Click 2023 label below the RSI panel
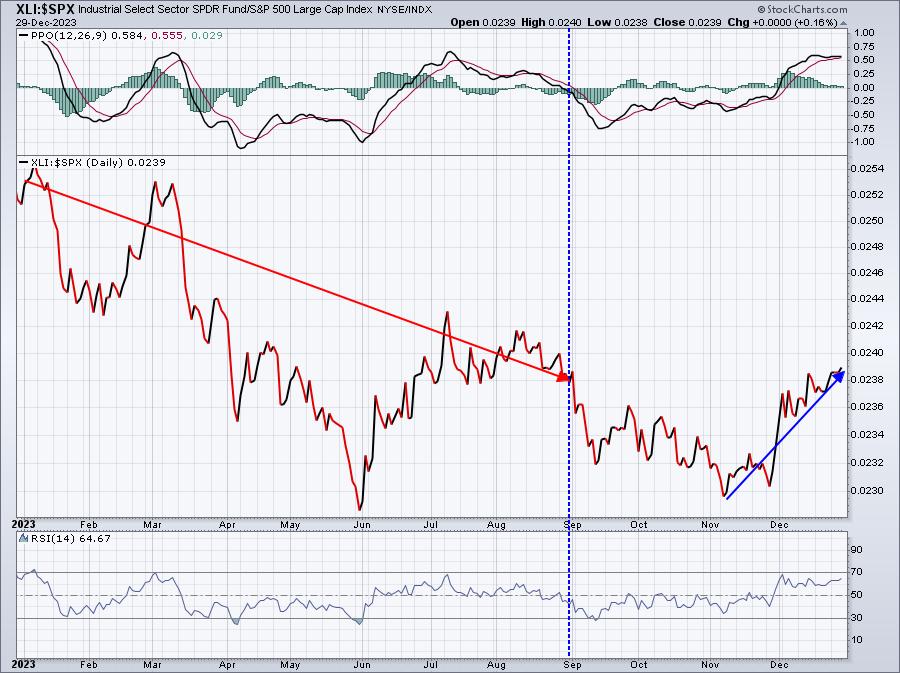Viewport: 900px width, 673px height. tap(24, 665)
